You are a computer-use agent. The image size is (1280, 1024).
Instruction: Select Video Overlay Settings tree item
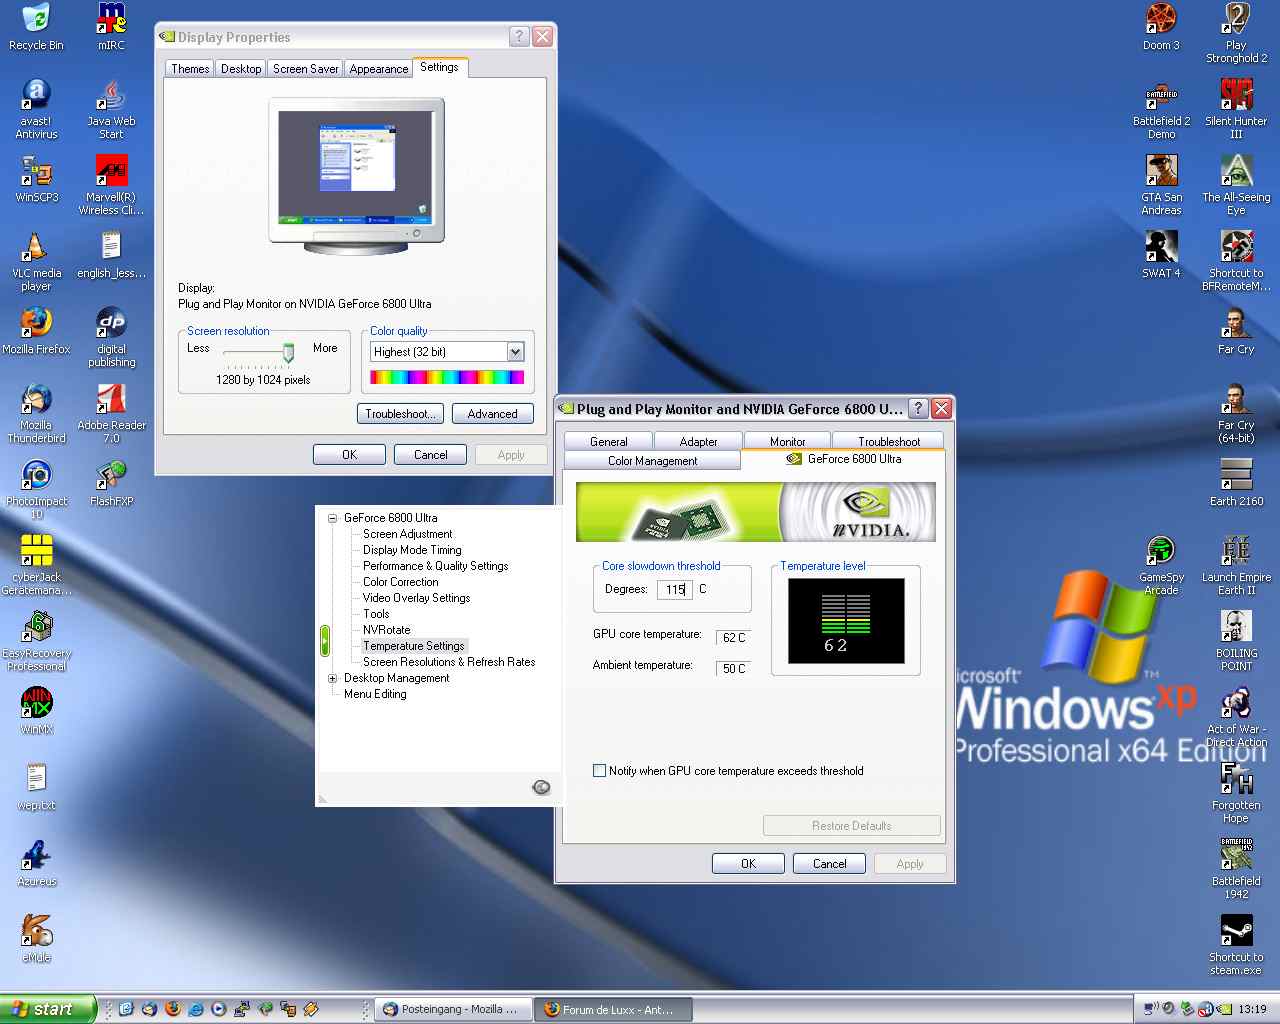click(x=416, y=598)
